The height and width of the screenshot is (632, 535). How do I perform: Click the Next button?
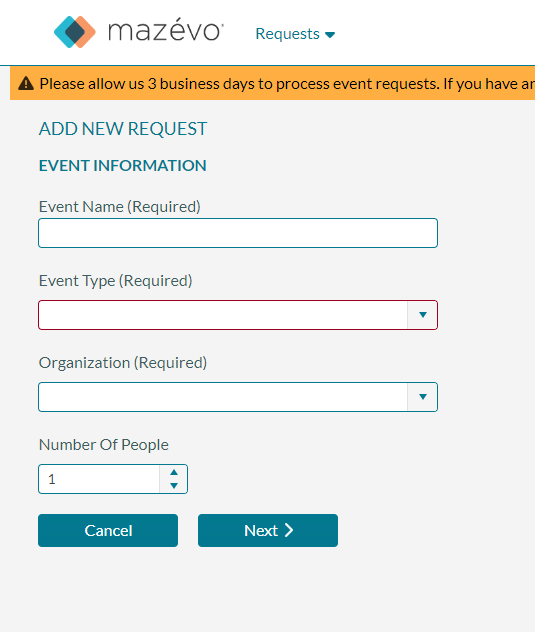pos(268,530)
